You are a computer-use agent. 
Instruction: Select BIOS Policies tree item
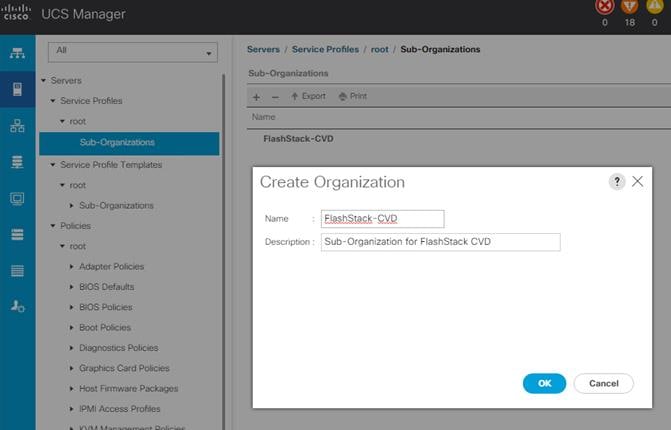[x=106, y=307]
